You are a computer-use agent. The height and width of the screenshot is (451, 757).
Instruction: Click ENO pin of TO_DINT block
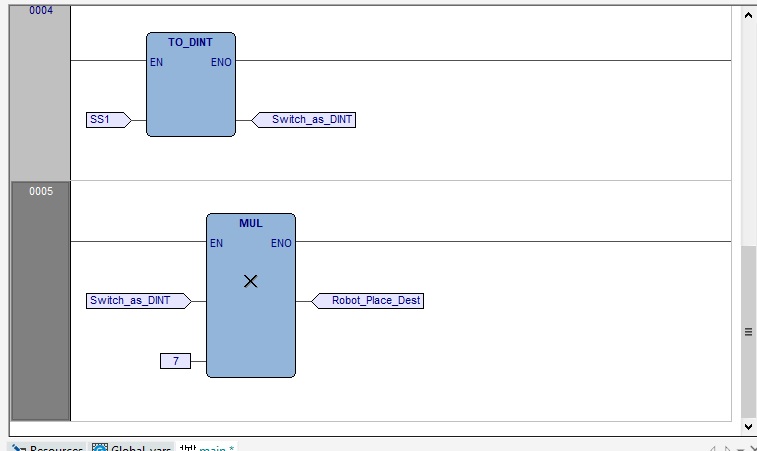pos(221,62)
